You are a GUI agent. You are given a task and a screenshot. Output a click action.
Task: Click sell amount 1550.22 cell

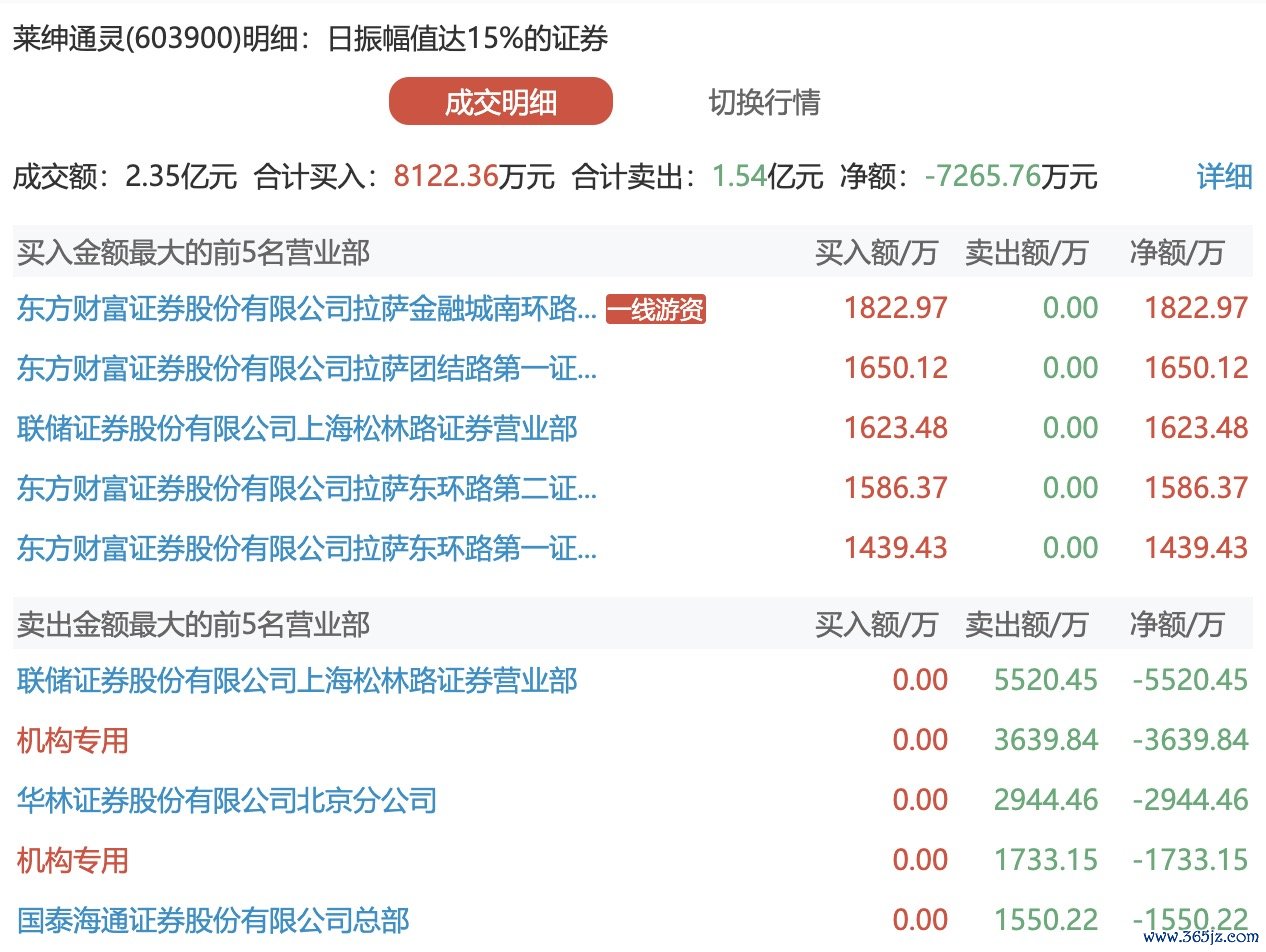tap(1046, 921)
